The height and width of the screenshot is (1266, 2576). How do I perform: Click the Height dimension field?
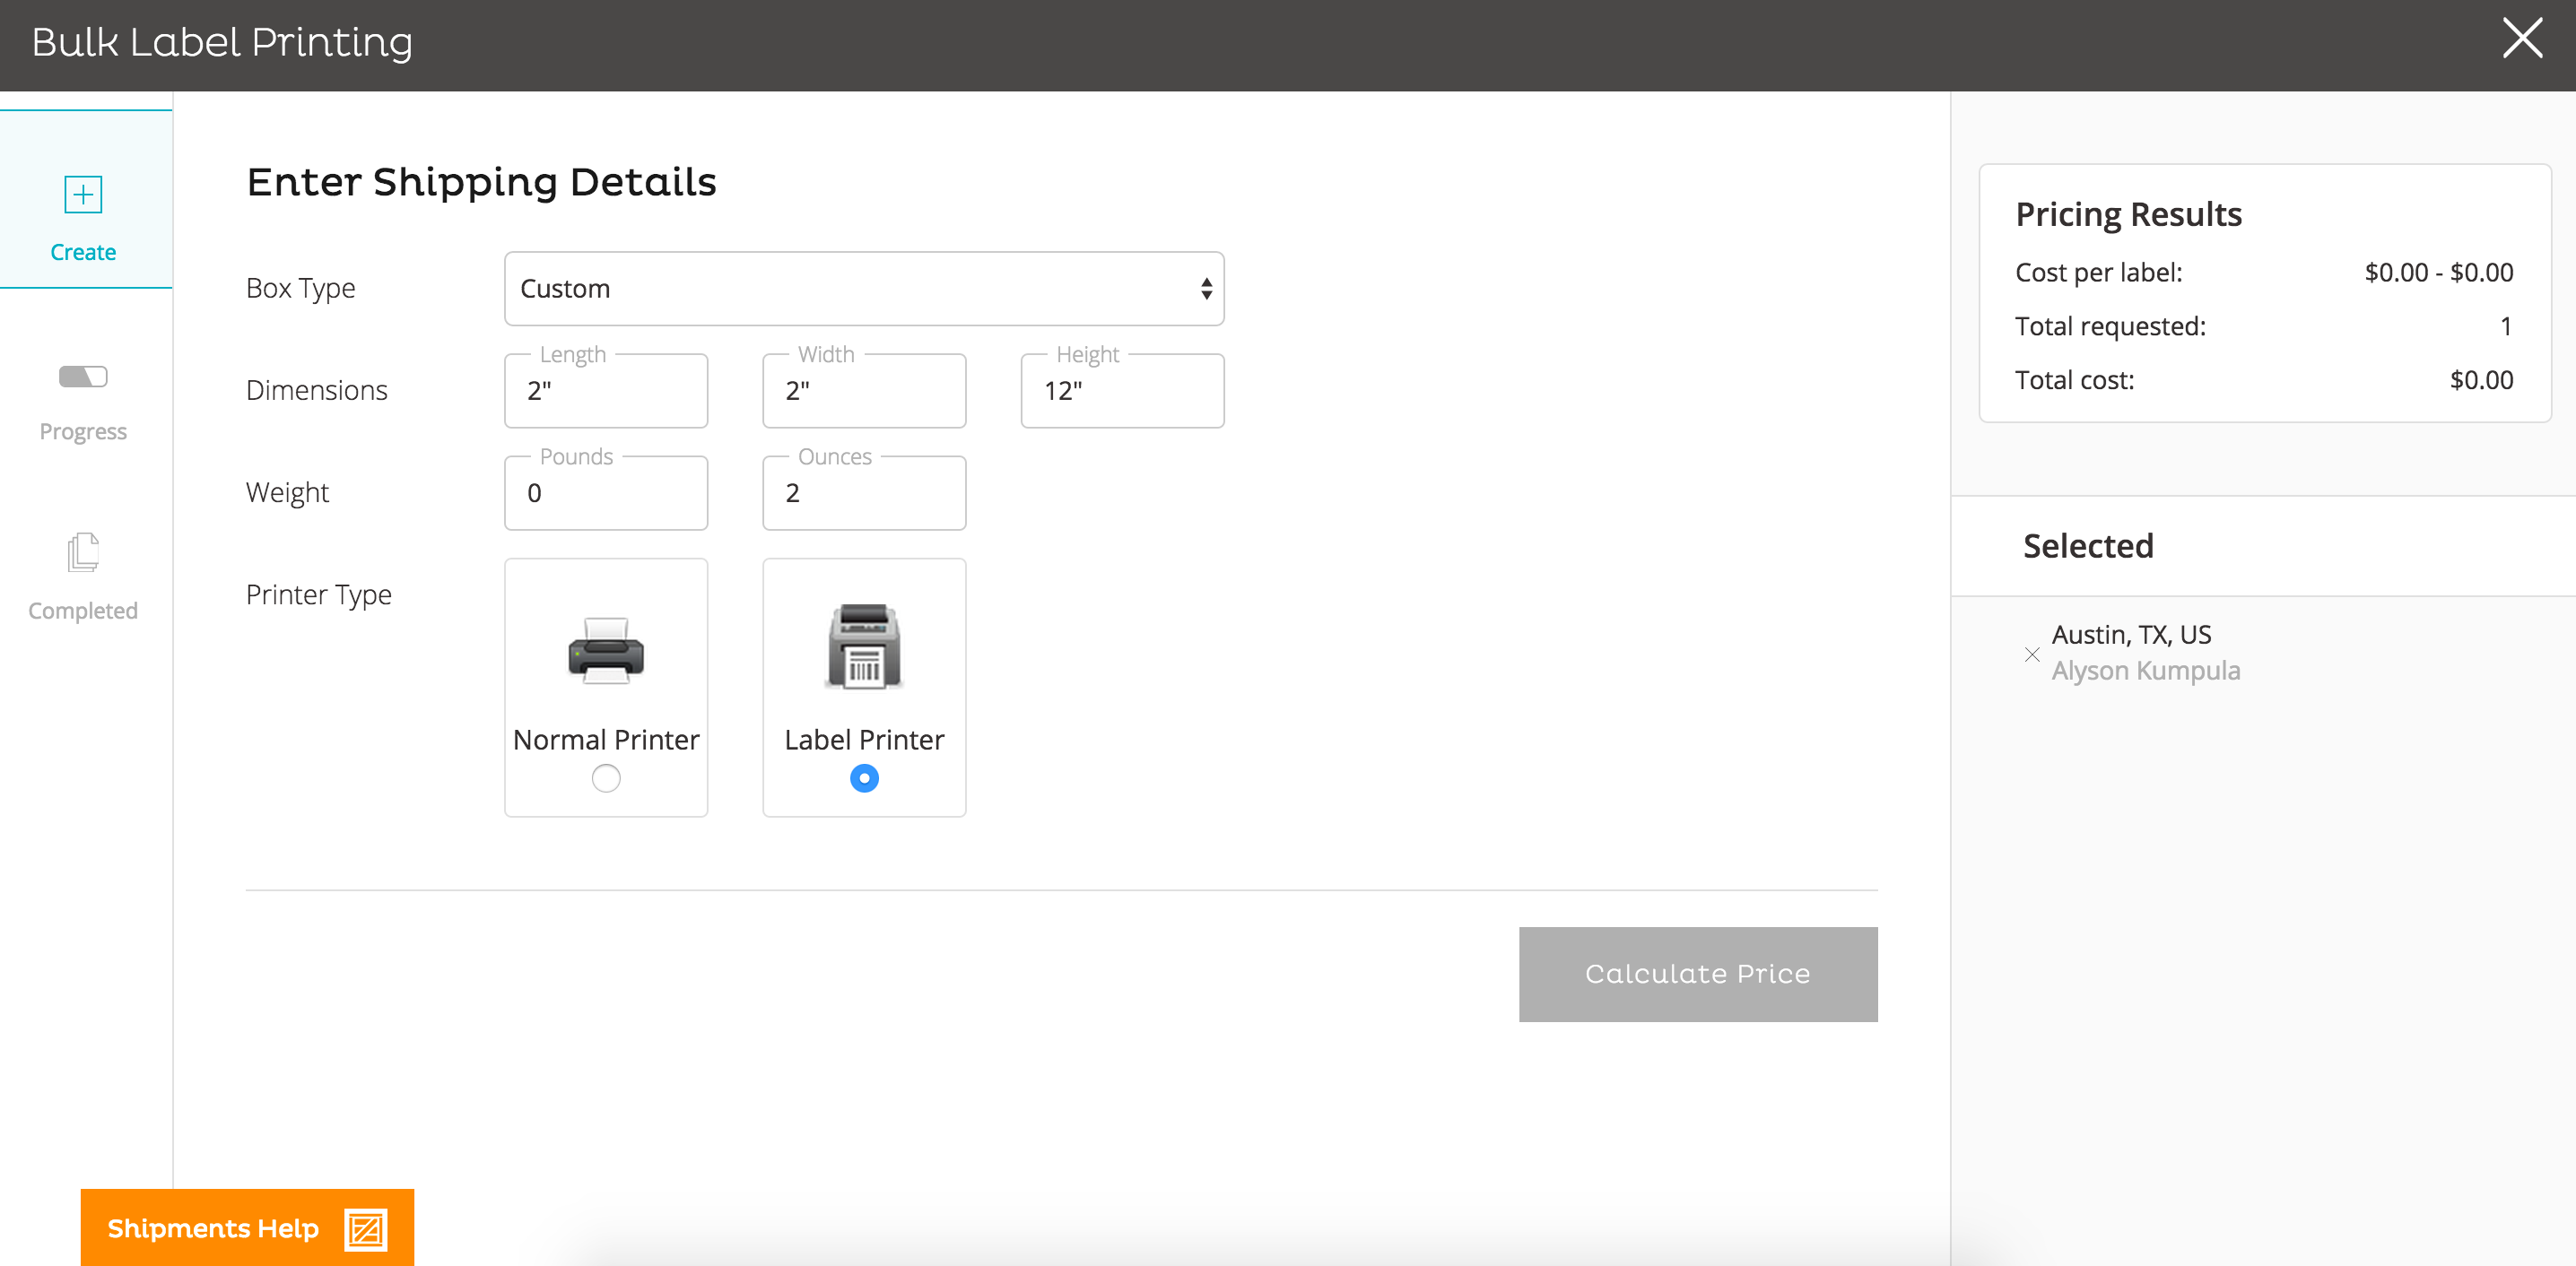pos(1122,391)
